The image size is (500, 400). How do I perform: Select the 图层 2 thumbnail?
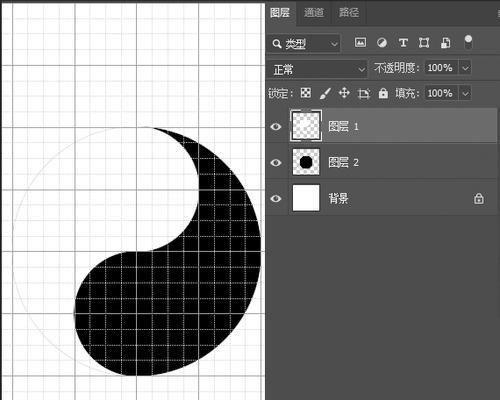pos(306,162)
